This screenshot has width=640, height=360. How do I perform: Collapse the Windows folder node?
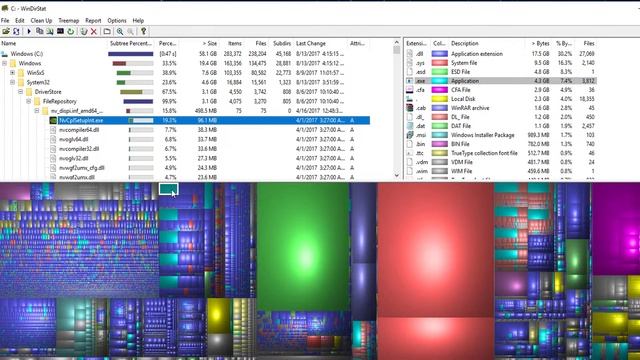(4, 63)
